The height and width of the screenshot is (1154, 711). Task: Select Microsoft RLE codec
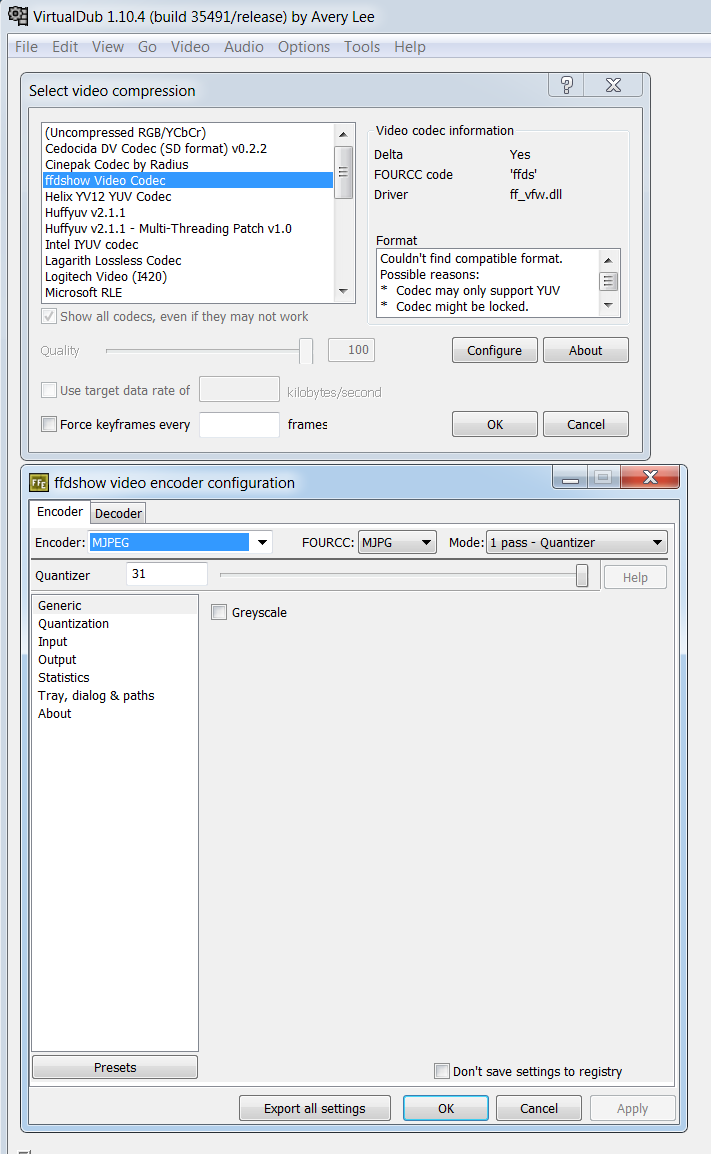coord(188,293)
